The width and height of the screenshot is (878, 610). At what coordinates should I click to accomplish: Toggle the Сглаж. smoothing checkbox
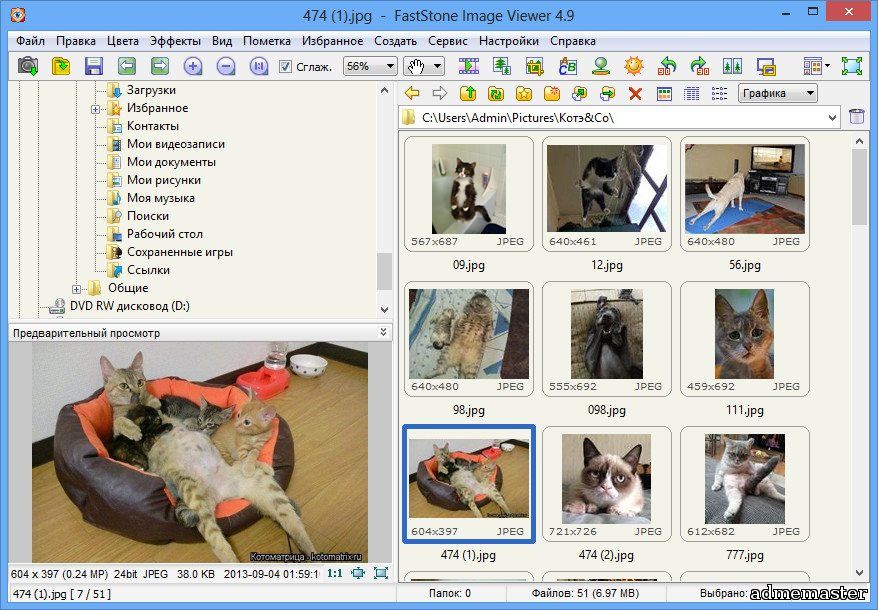[286, 67]
